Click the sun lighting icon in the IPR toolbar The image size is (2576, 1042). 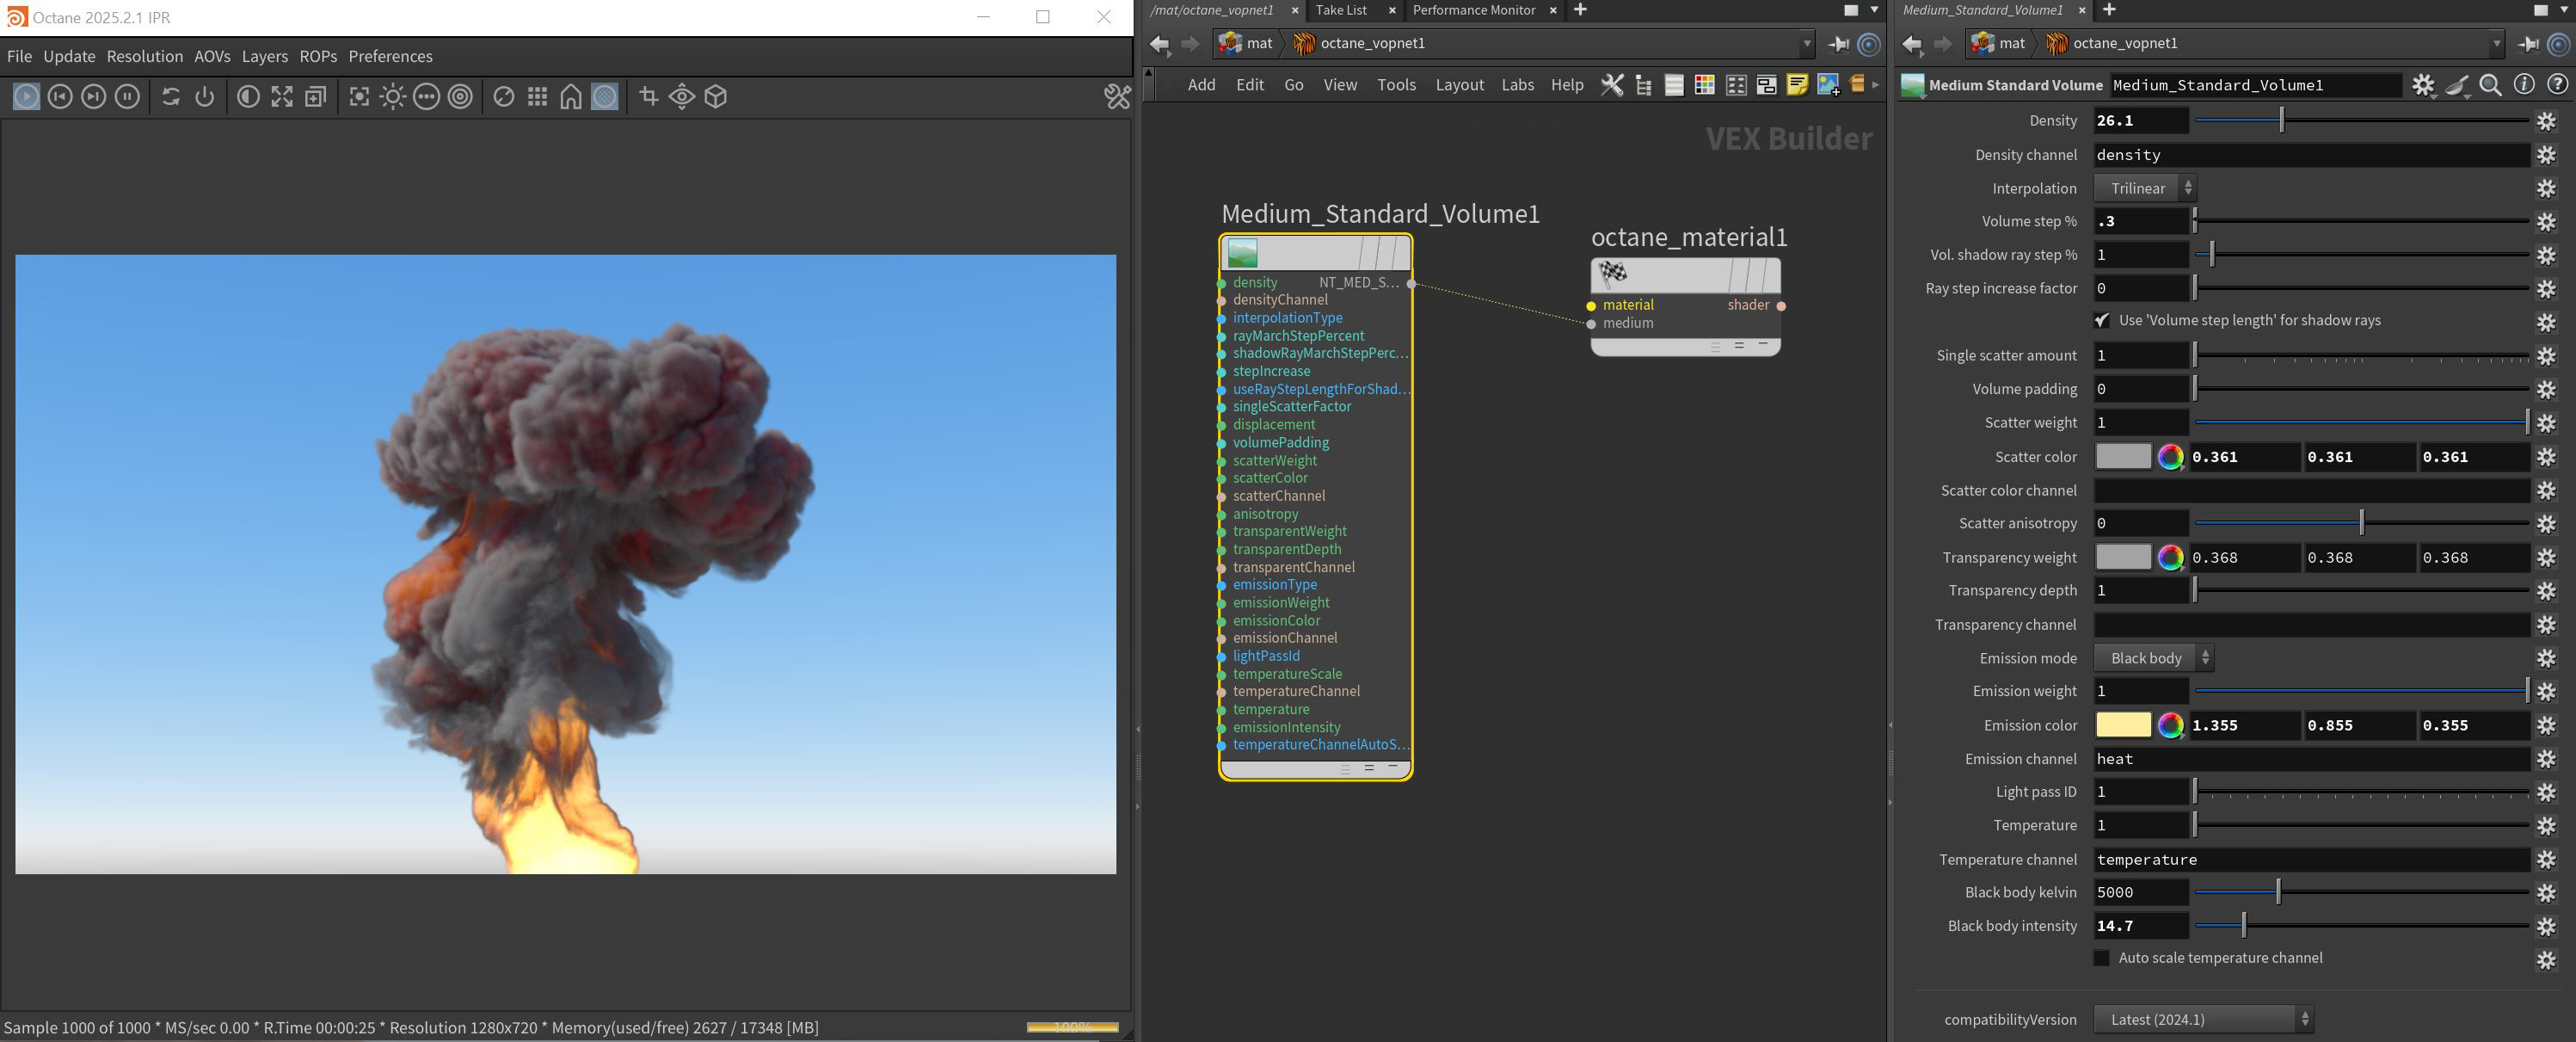point(393,96)
